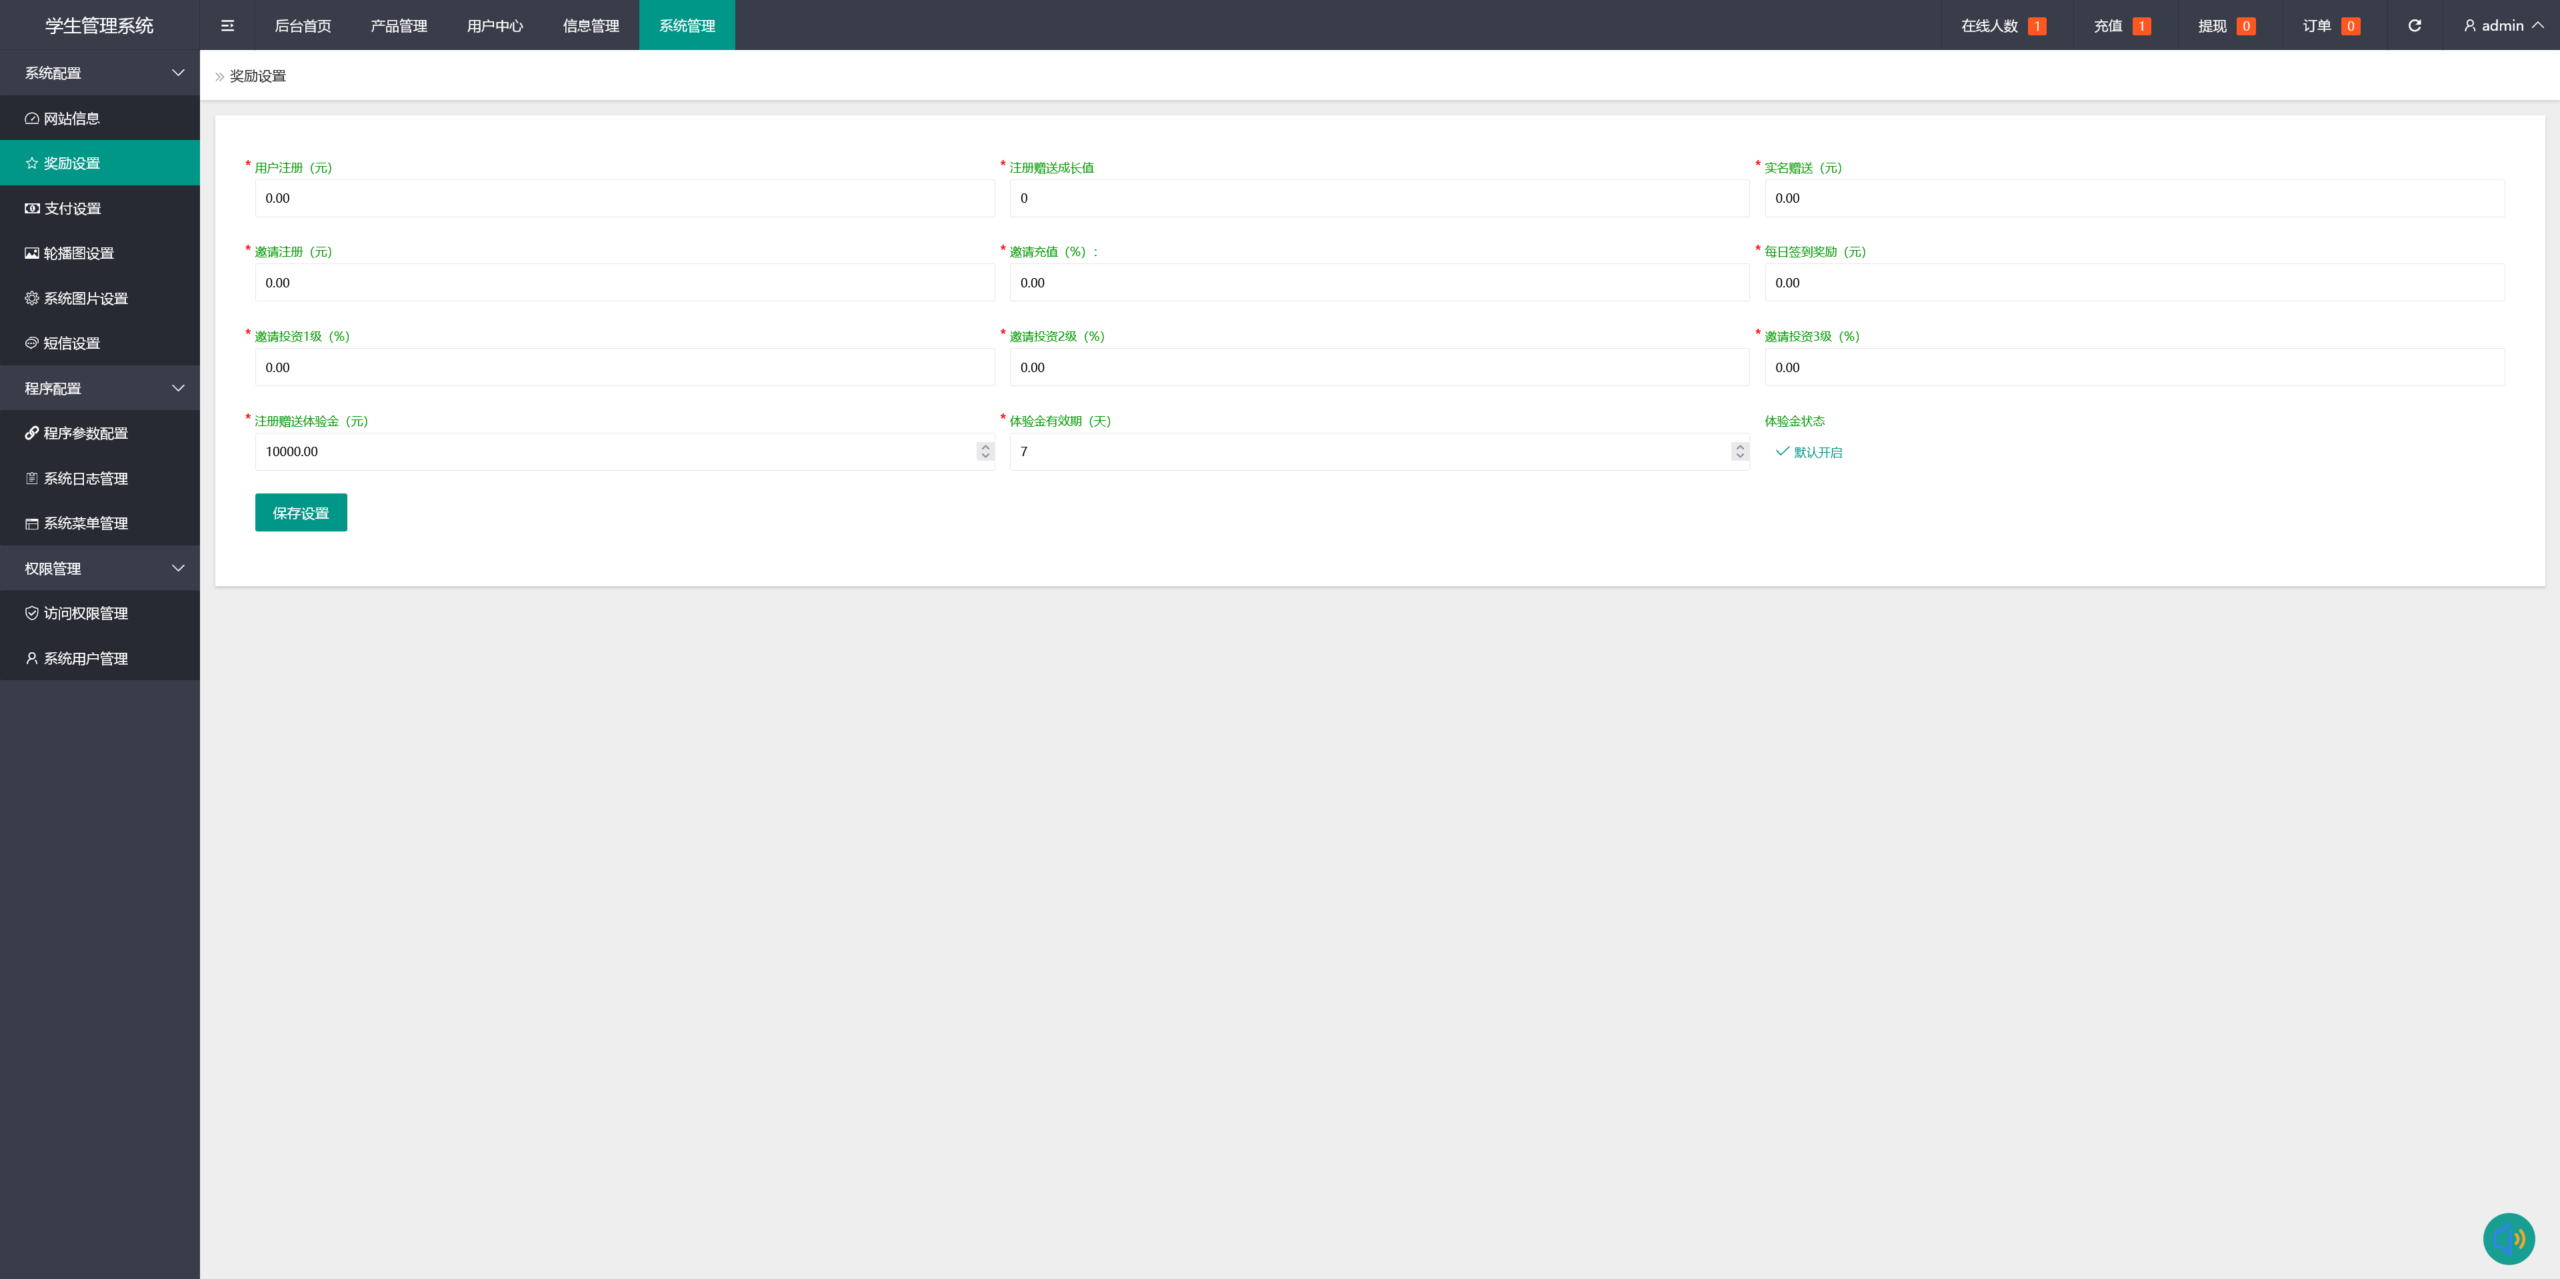Viewport: 2560px width, 1279px height.
Task: Open 网站信息 with dashboard icon
Action: point(72,118)
